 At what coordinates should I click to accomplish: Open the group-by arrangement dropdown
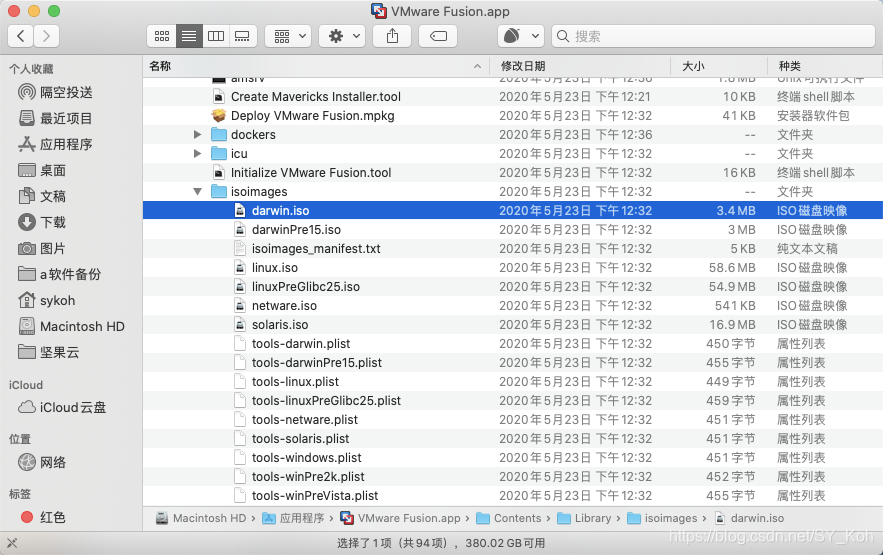[288, 37]
